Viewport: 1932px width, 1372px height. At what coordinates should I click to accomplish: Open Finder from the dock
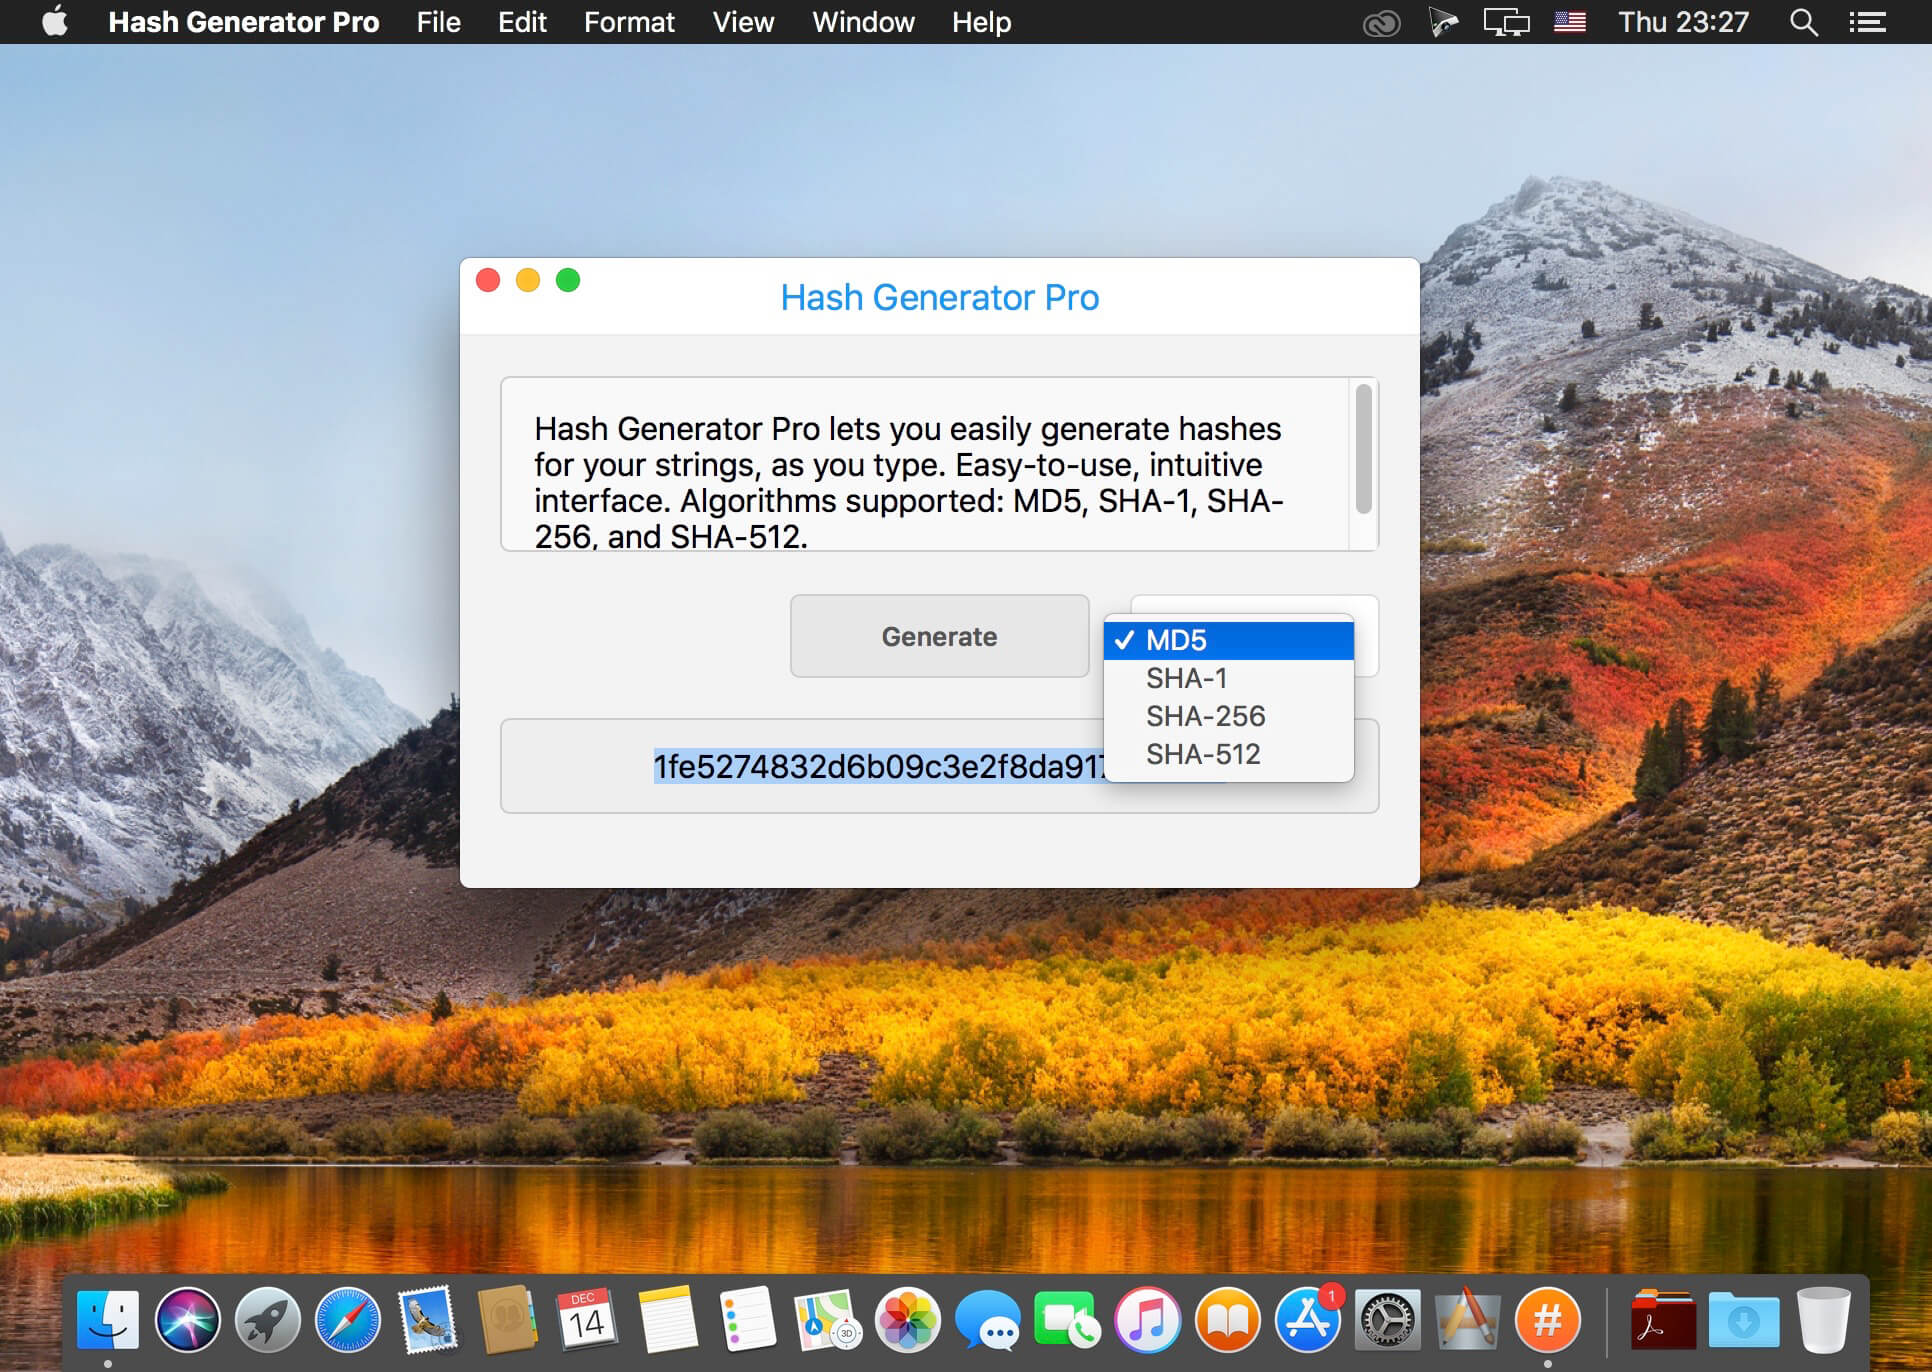108,1320
